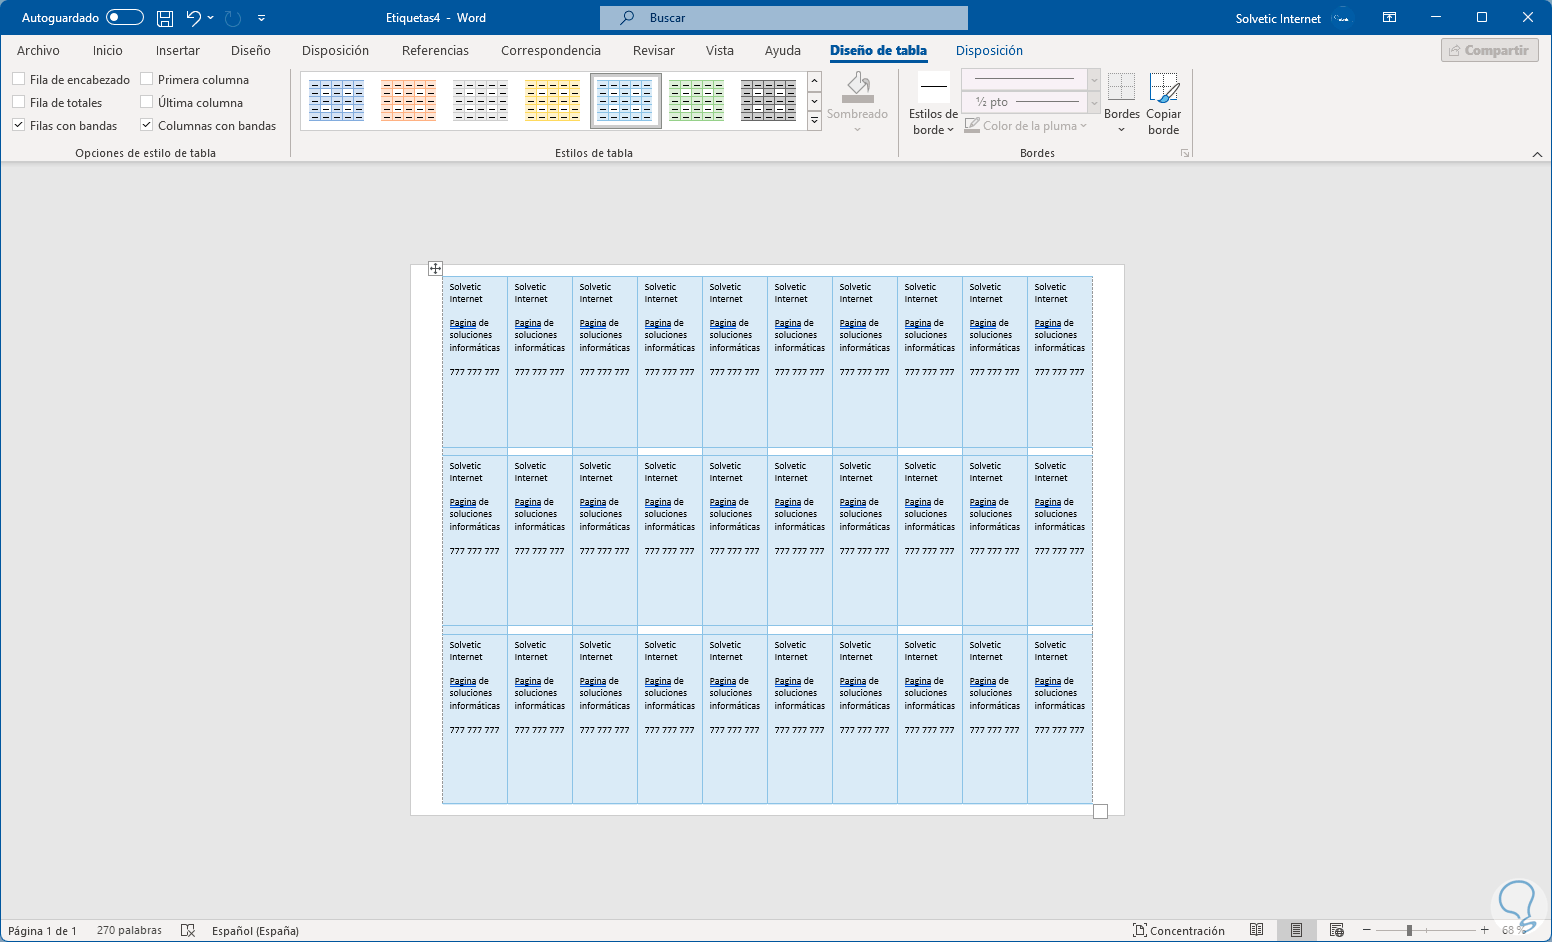The height and width of the screenshot is (942, 1552).
Task: Open the Revisar tab
Action: click(654, 50)
